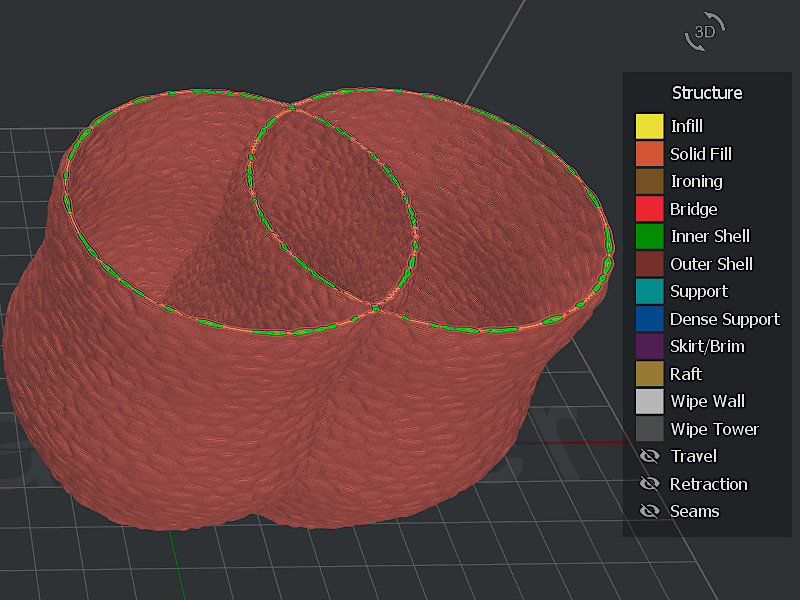Screen dimensions: 800x600
Task: Toggle the Ironing brown swatch
Action: point(649,181)
